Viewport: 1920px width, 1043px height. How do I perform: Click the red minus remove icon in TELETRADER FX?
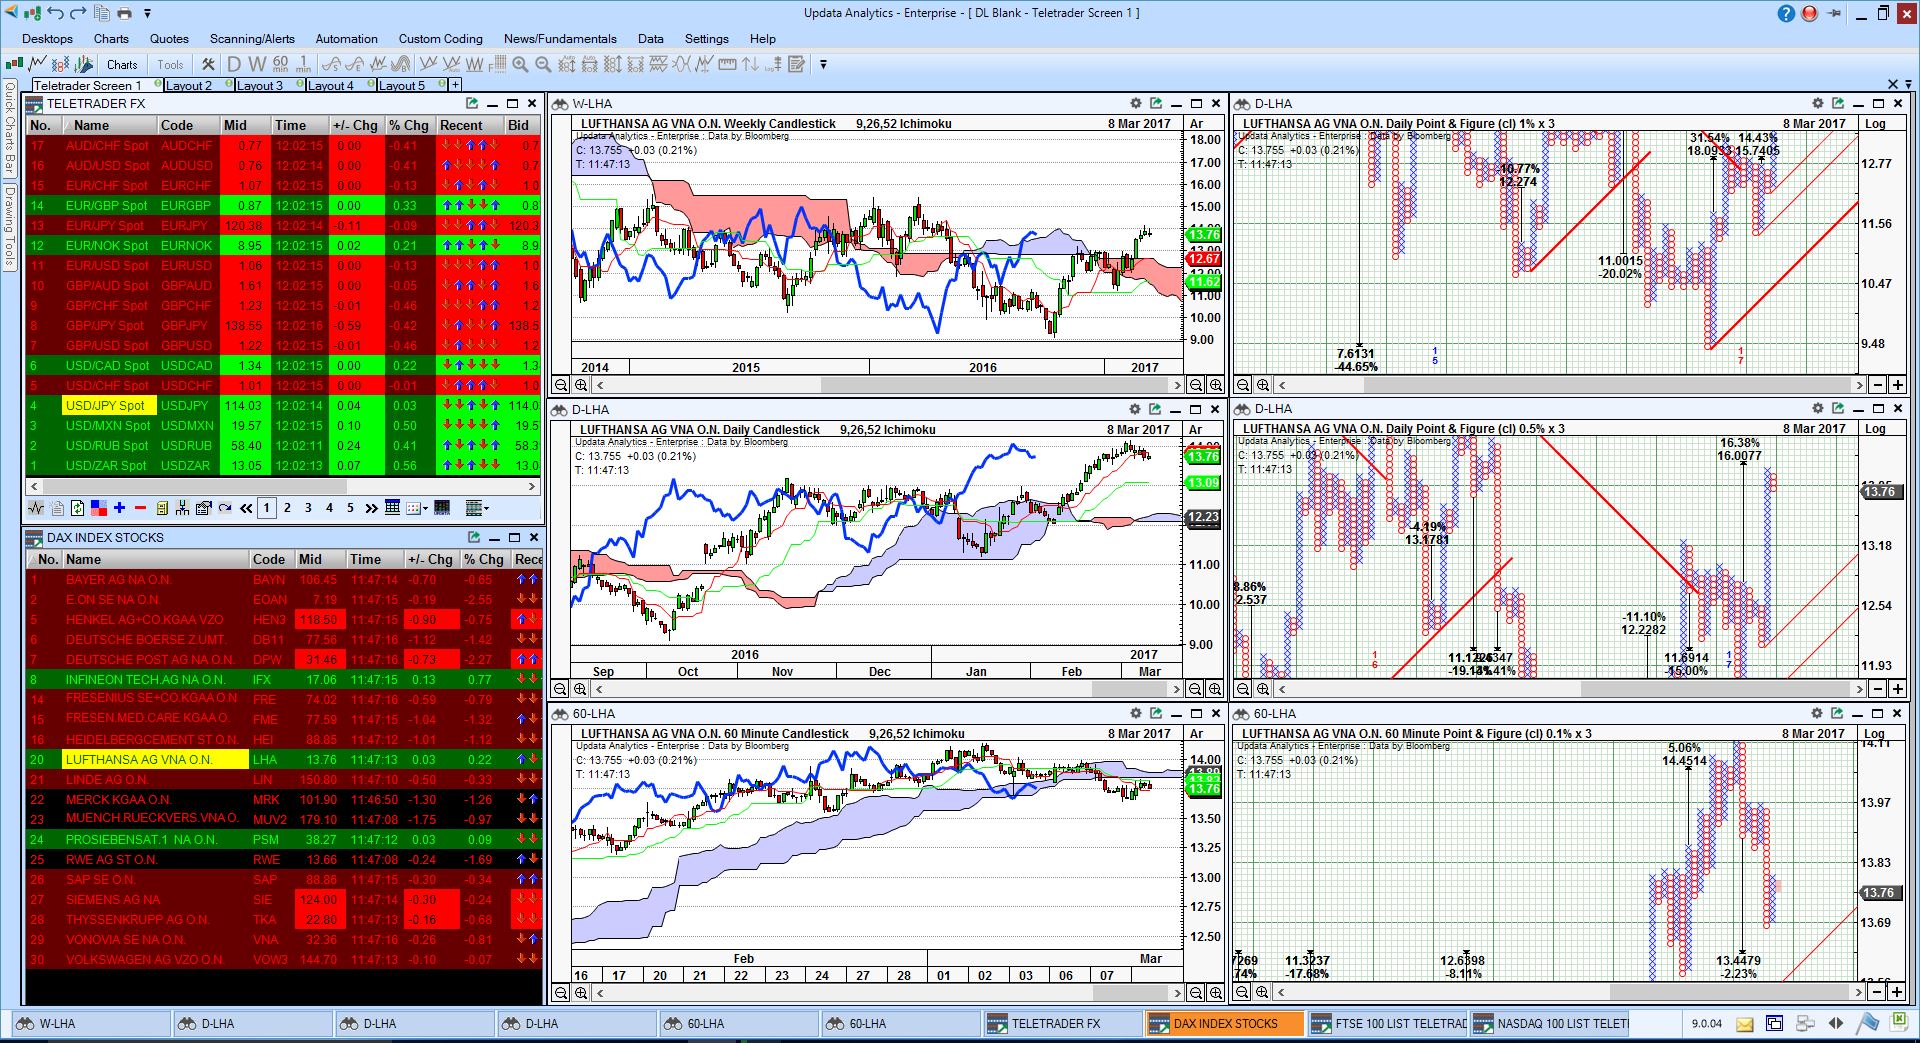tap(140, 508)
